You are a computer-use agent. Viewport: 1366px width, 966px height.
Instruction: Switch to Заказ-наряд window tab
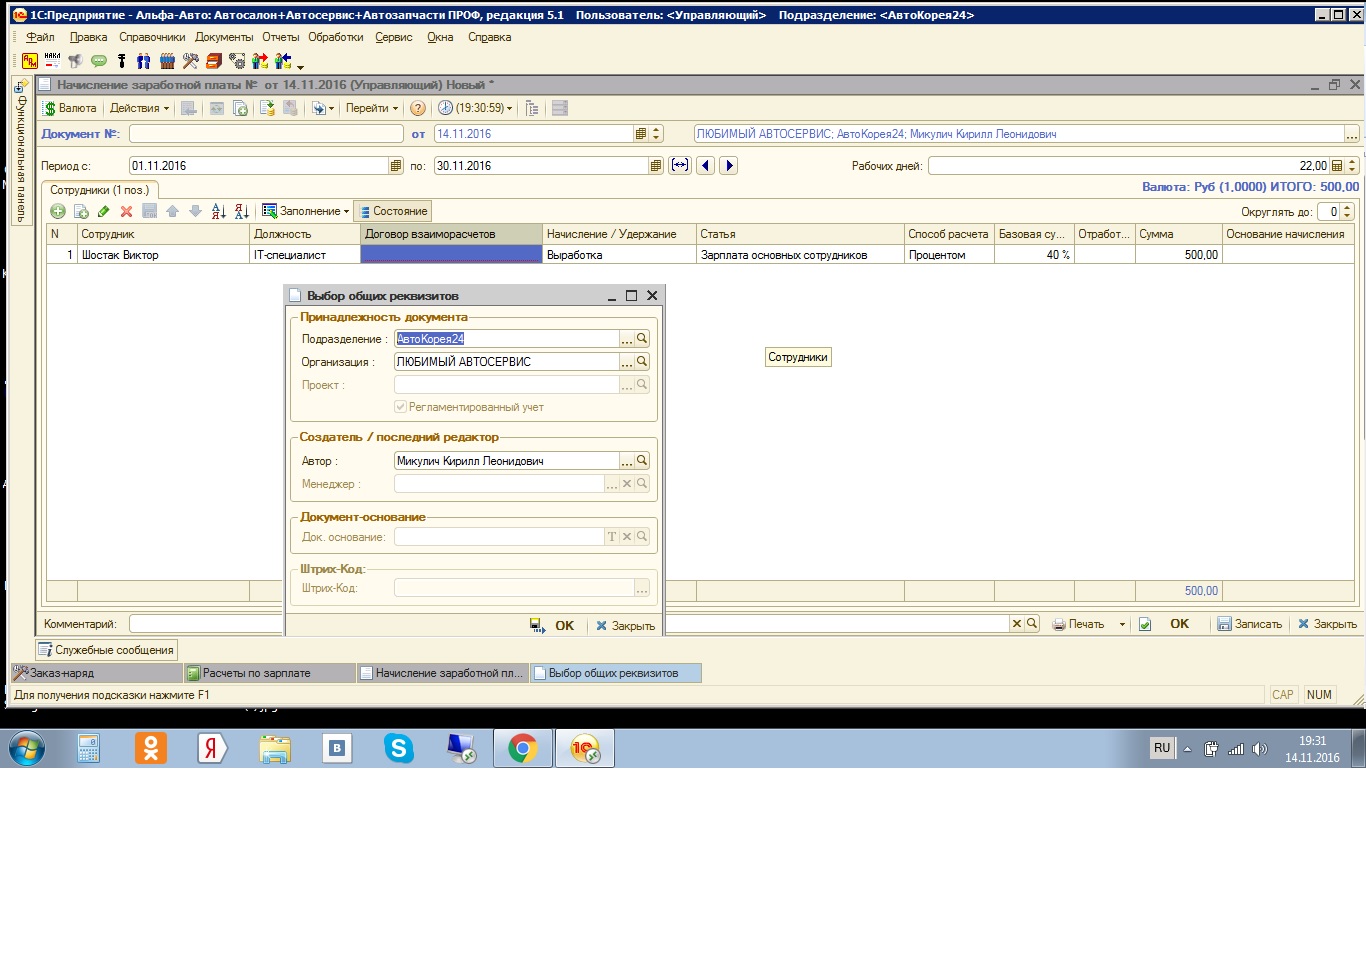pos(97,673)
